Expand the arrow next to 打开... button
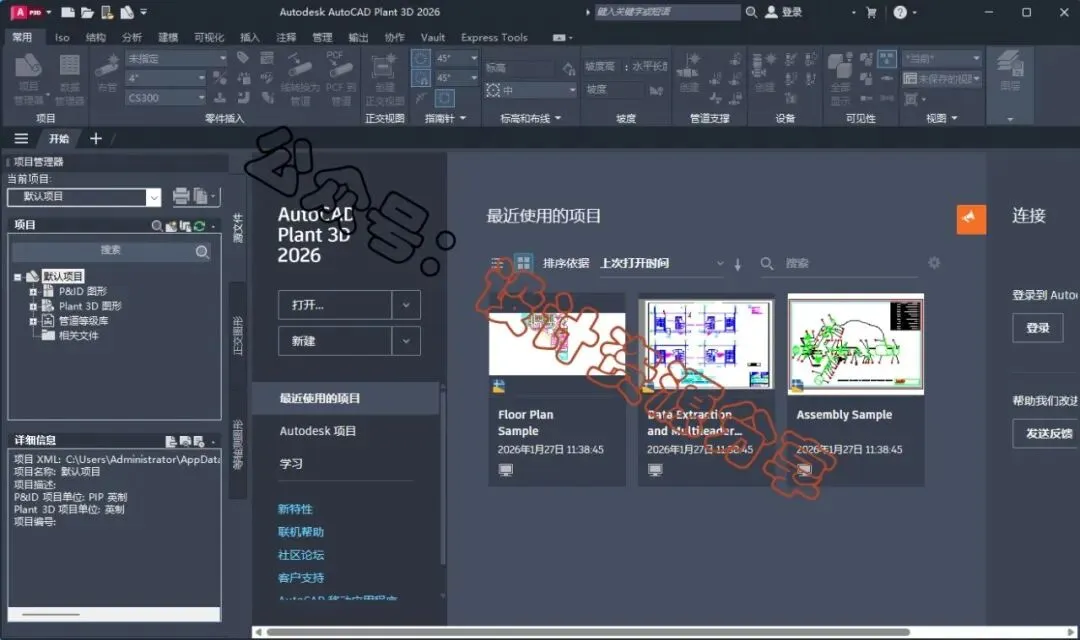1080x640 pixels. [406, 304]
